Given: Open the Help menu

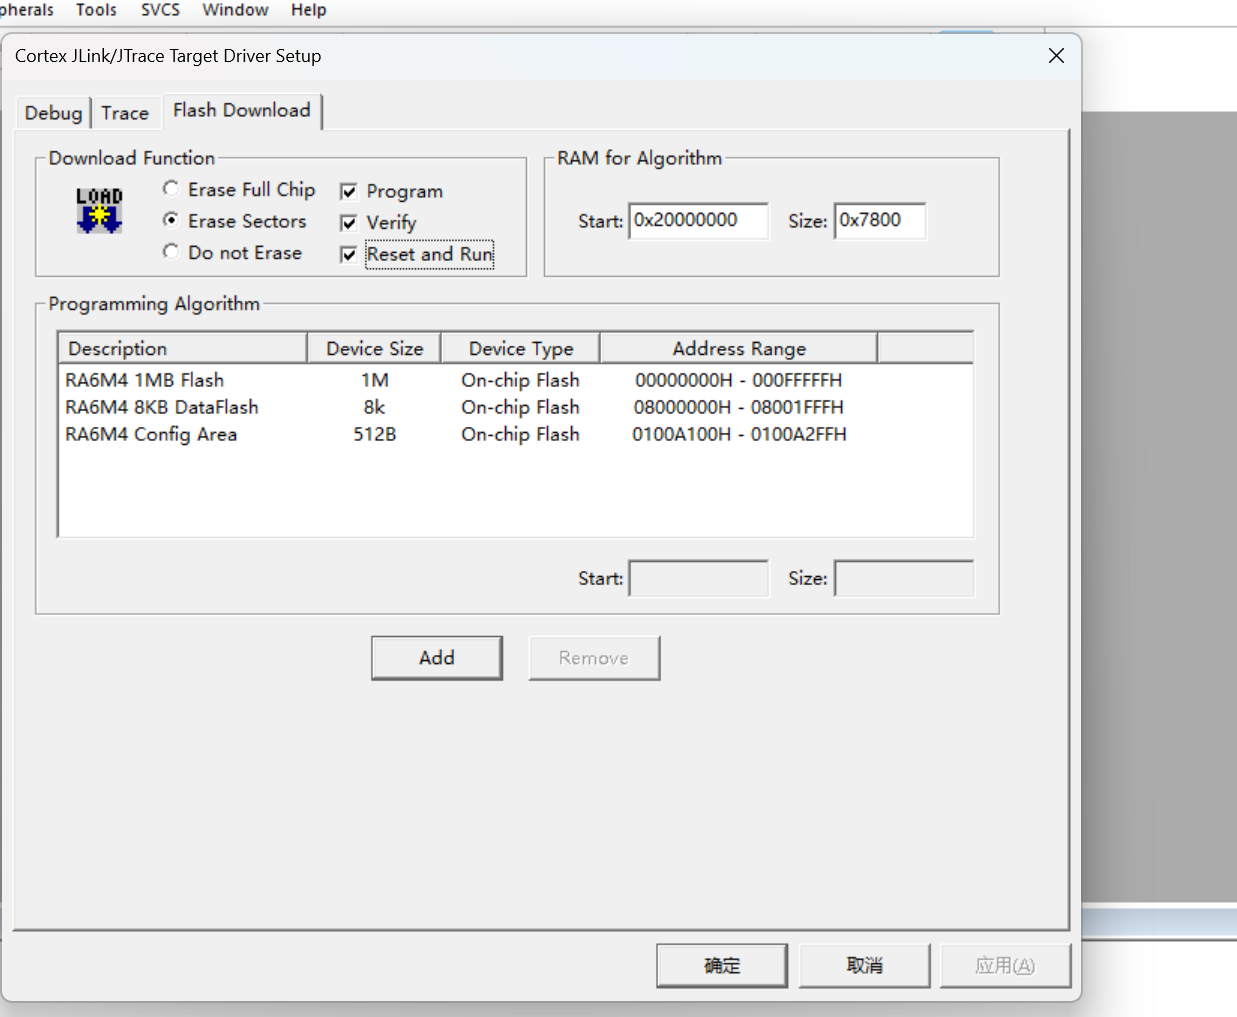Looking at the screenshot, I should click(x=309, y=10).
